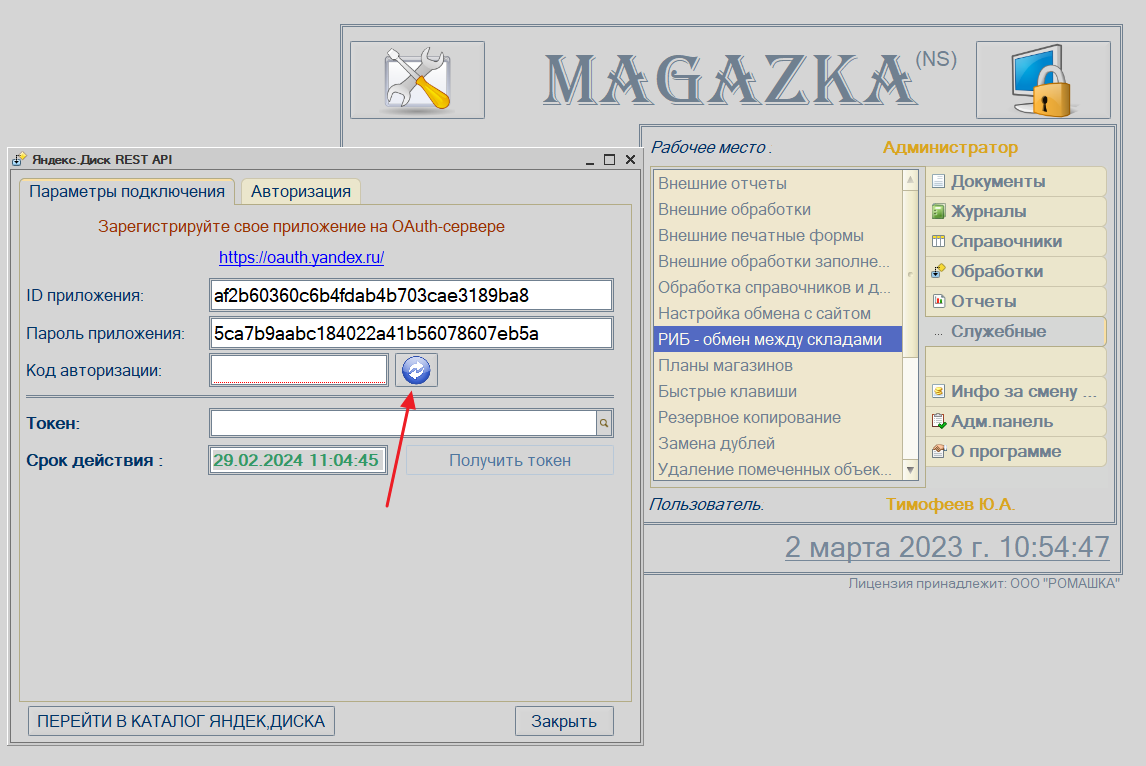Click the Закрыть button
Screen dimensions: 1146x766
(563, 721)
